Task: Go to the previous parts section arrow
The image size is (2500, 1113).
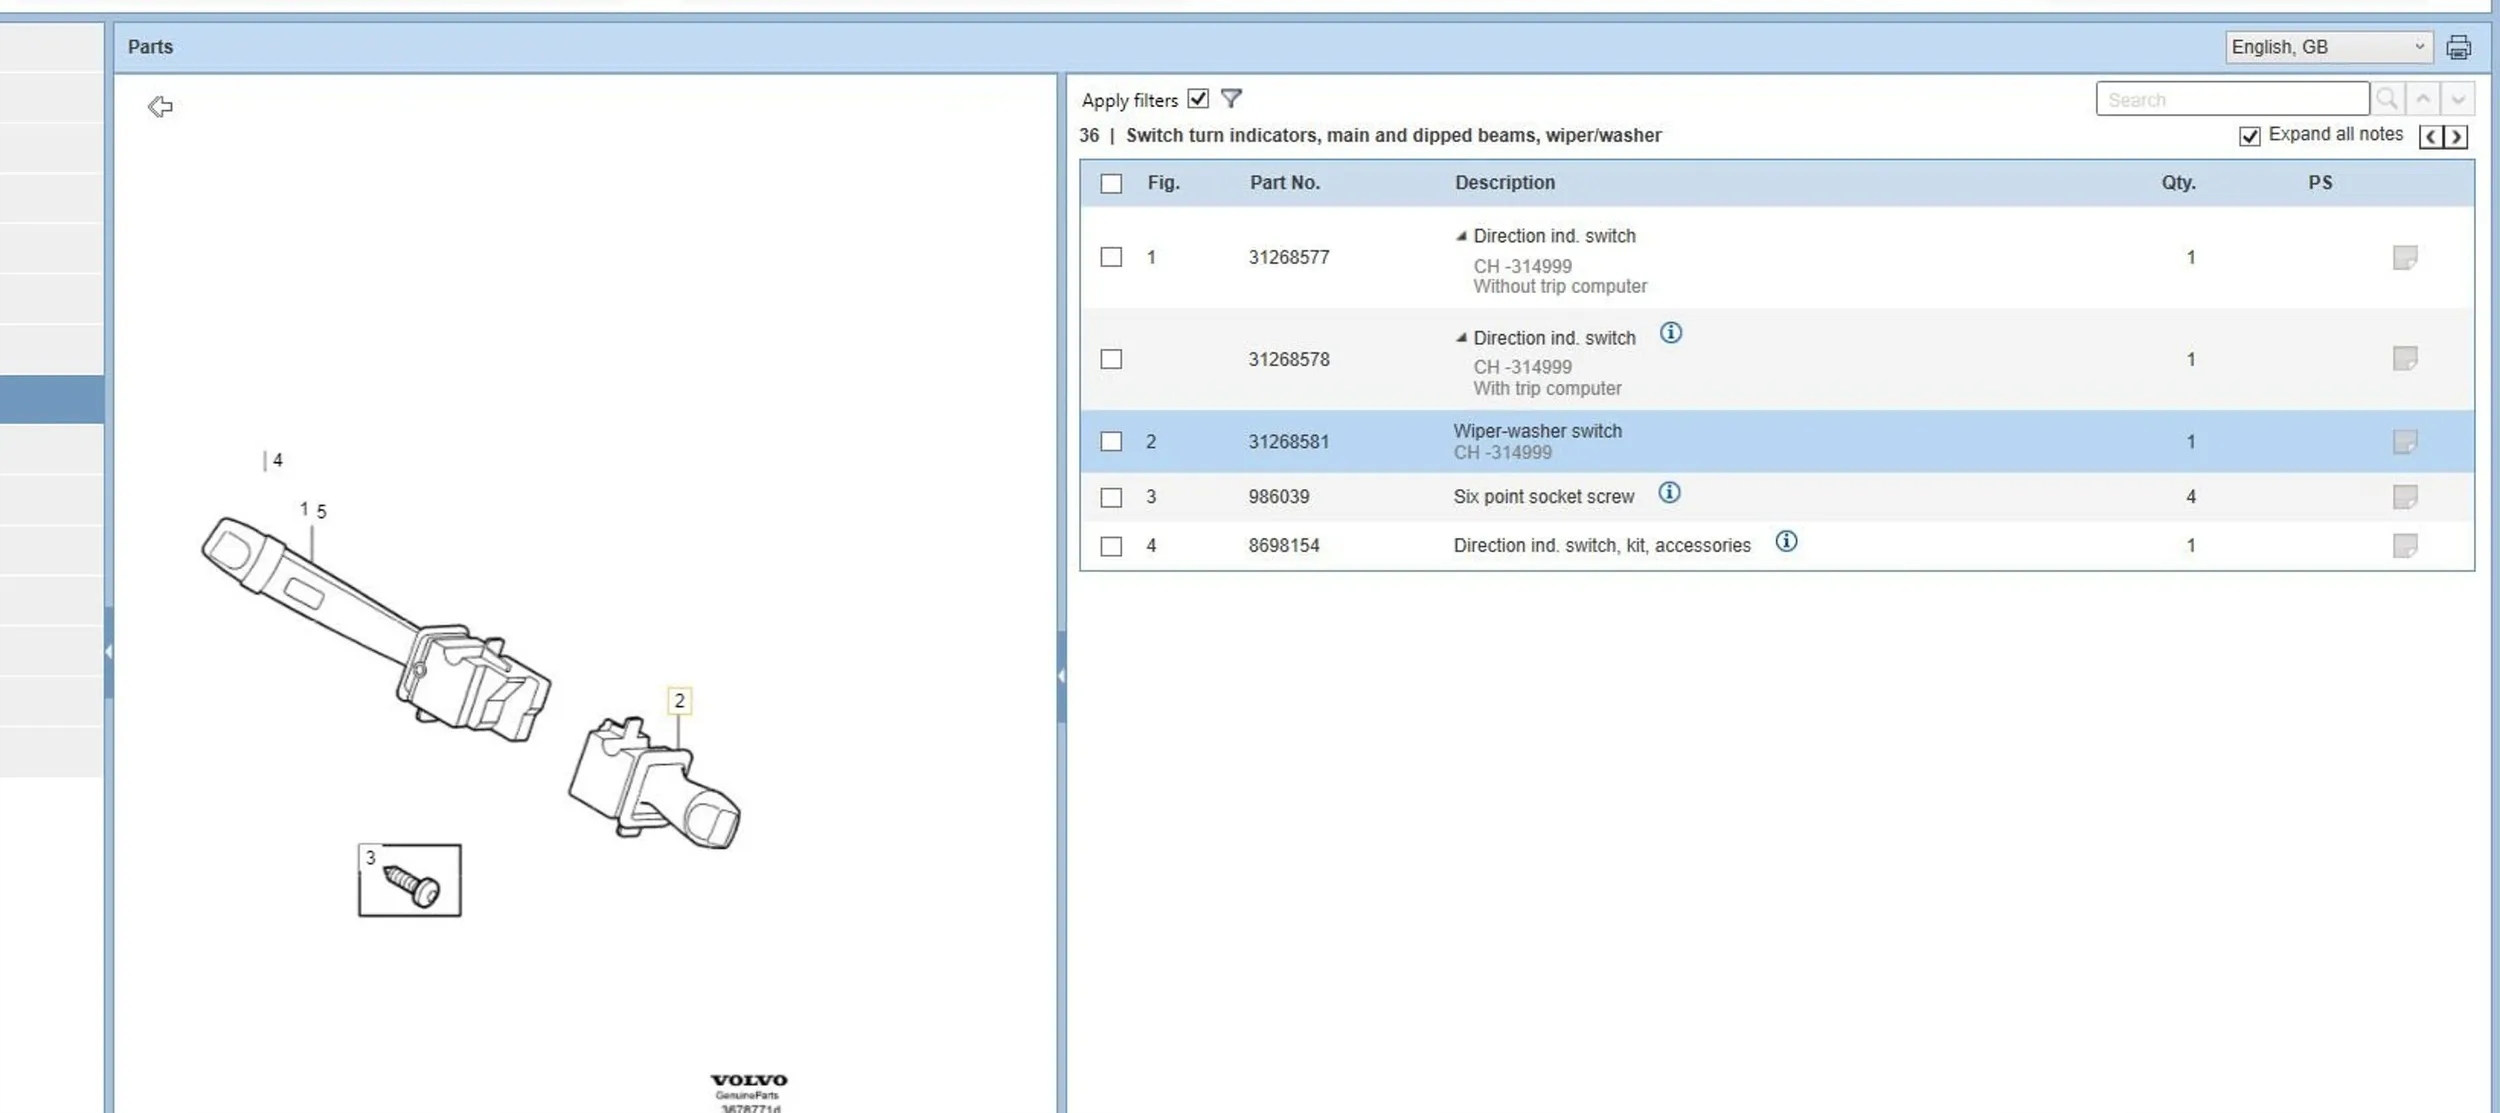Action: 2431,137
